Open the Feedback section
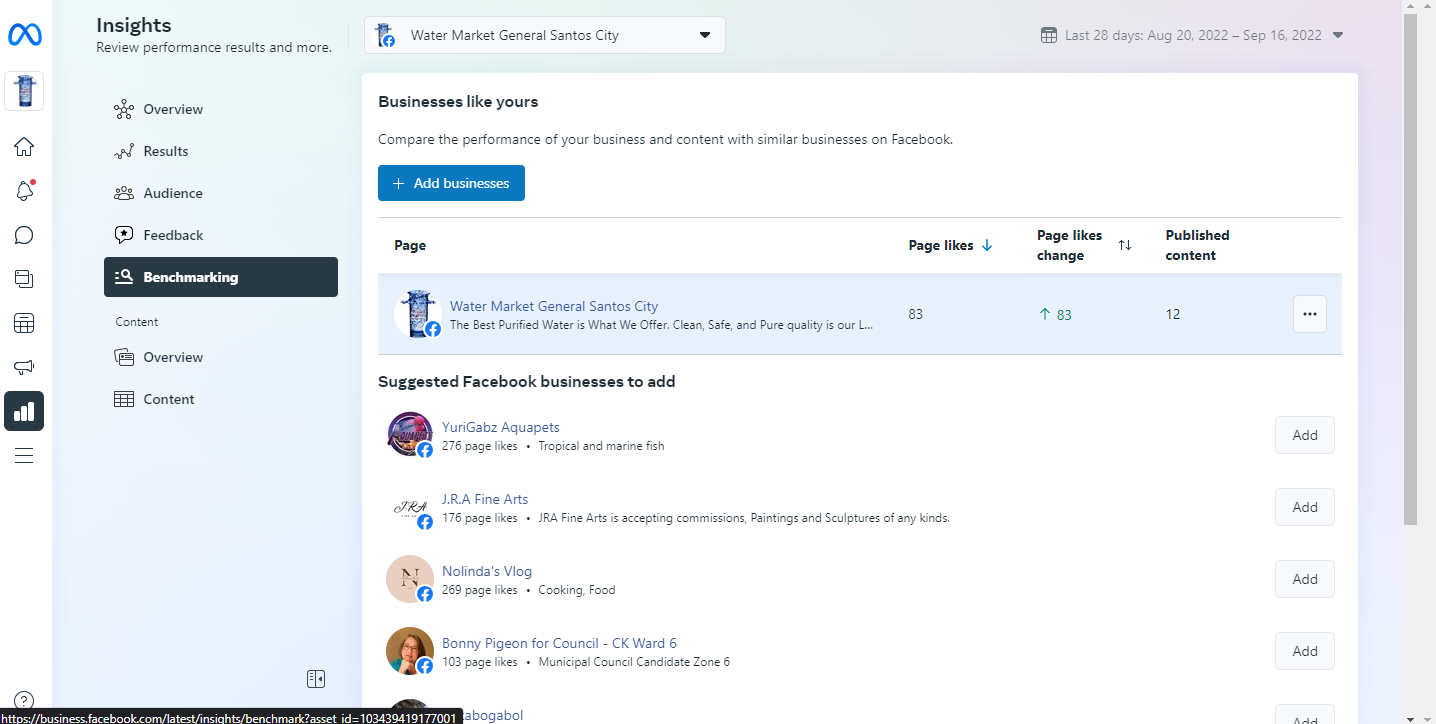This screenshot has height=724, width=1436. pyautogui.click(x=173, y=235)
